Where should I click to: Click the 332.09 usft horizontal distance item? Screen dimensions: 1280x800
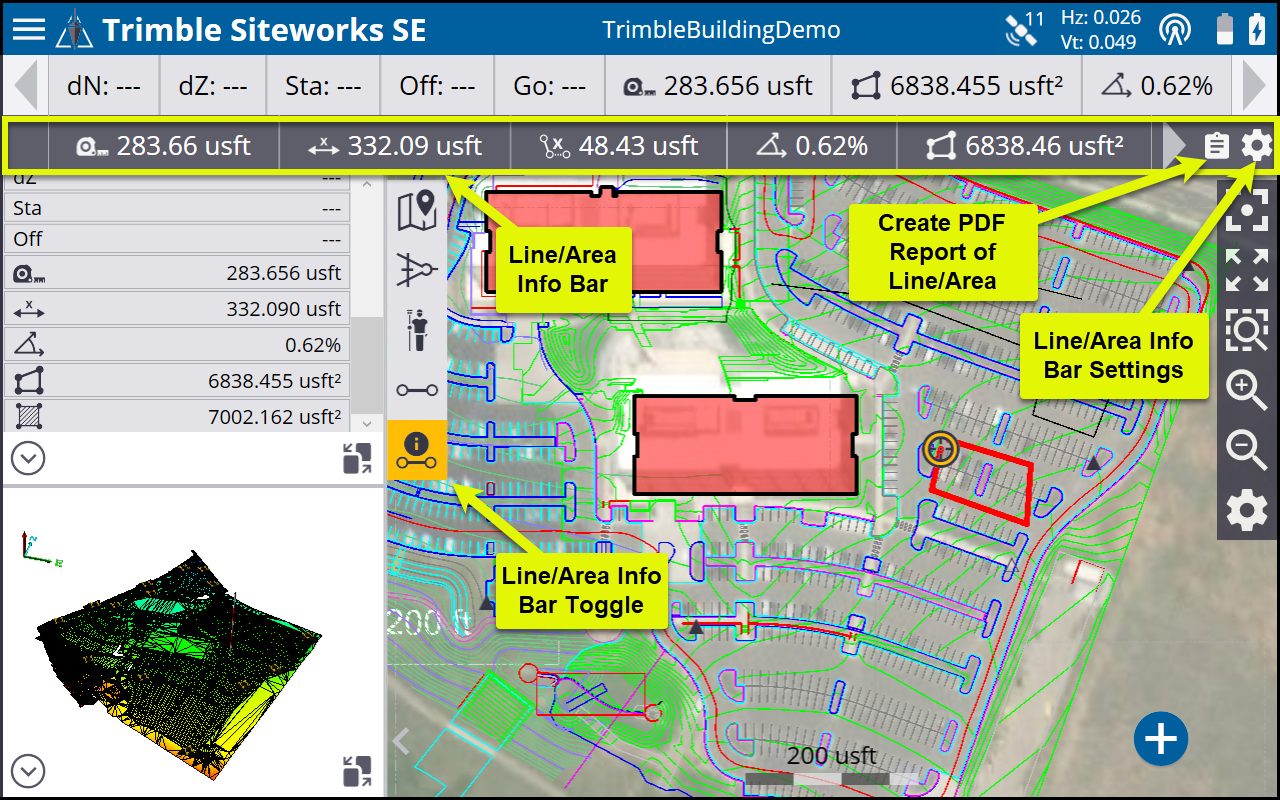click(x=394, y=146)
